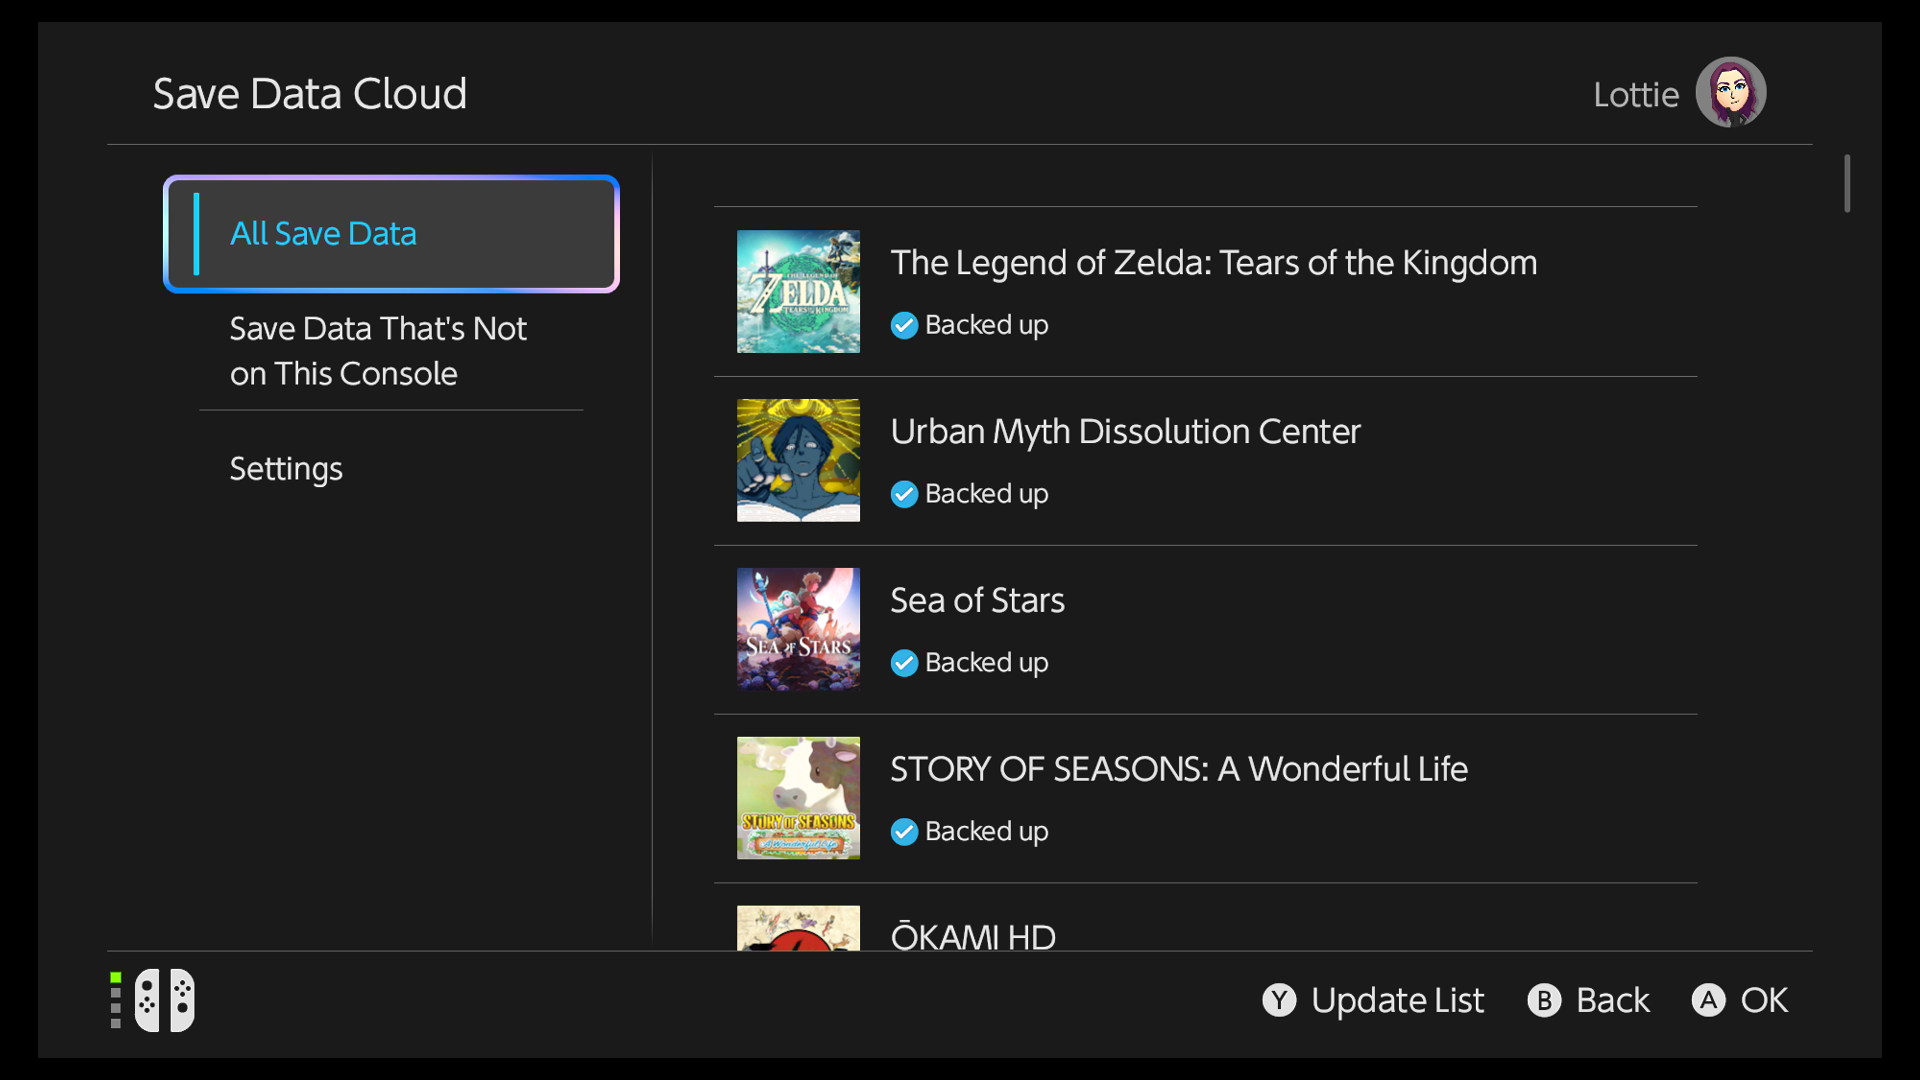Click Zelda's Backed up checkmark
The image size is (1920, 1080).
click(904, 325)
